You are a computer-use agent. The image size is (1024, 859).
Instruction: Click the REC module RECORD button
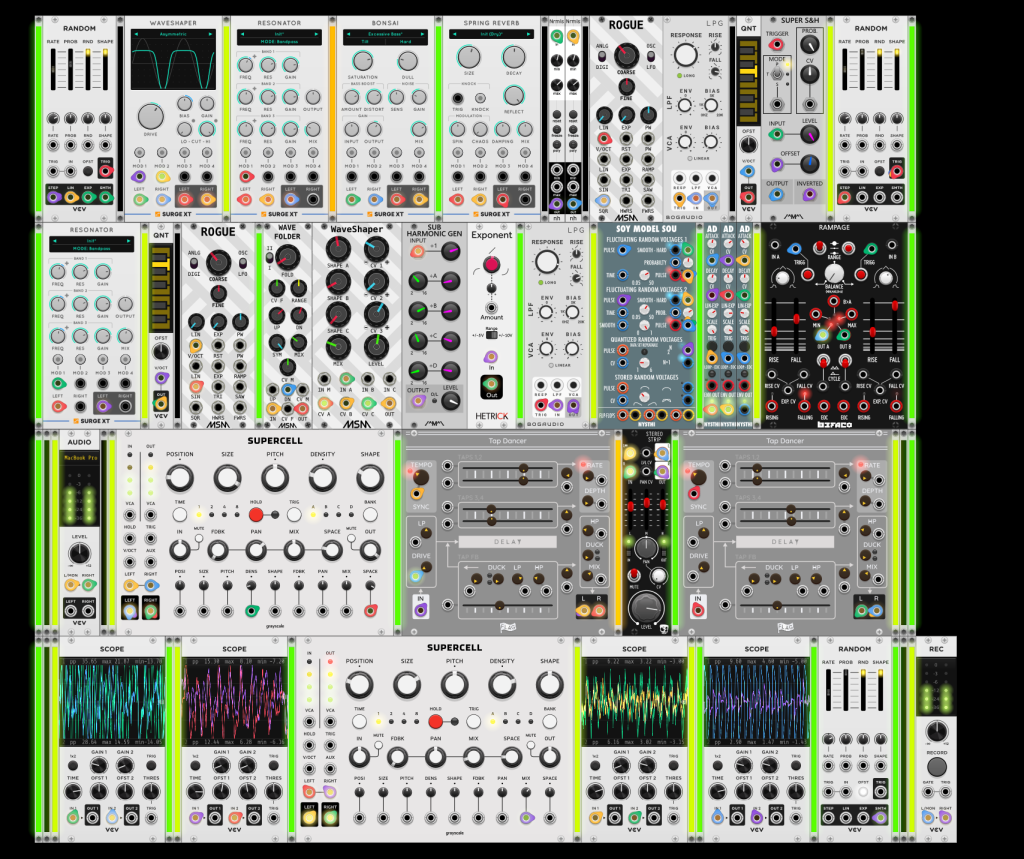click(x=936, y=766)
